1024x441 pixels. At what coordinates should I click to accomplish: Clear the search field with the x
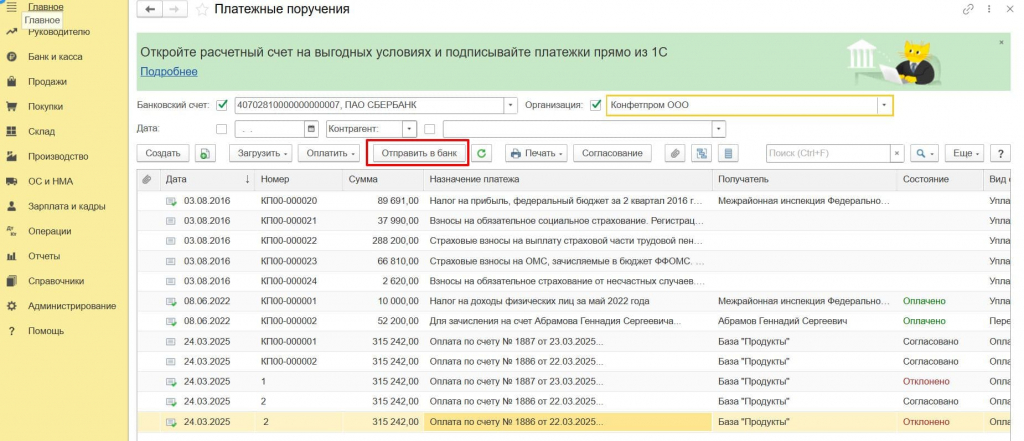897,154
